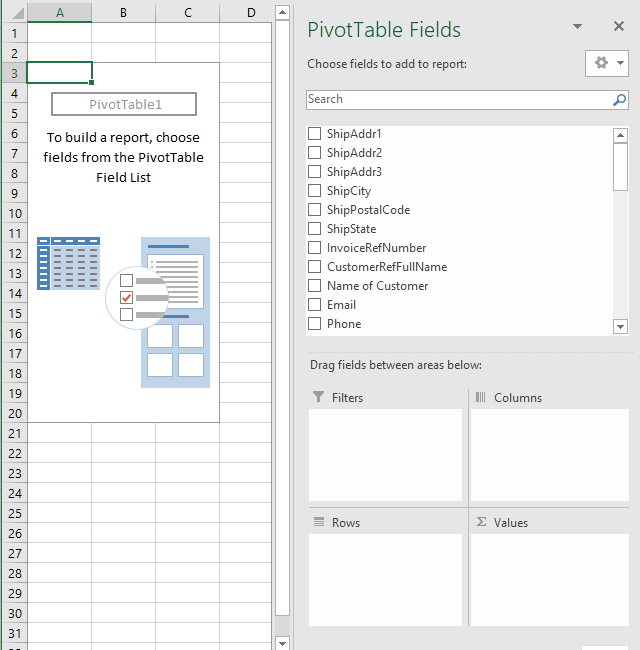640x650 pixels.
Task: Select row 10 header
Action: point(15,213)
